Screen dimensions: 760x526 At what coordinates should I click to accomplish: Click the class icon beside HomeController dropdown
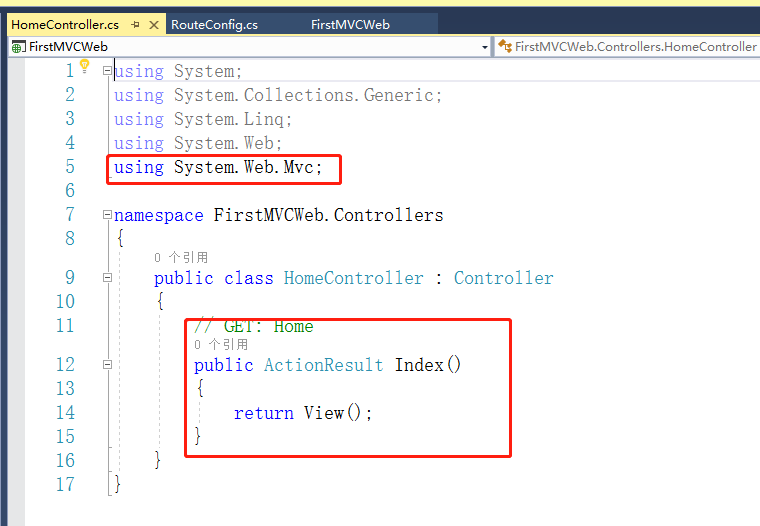coord(505,47)
